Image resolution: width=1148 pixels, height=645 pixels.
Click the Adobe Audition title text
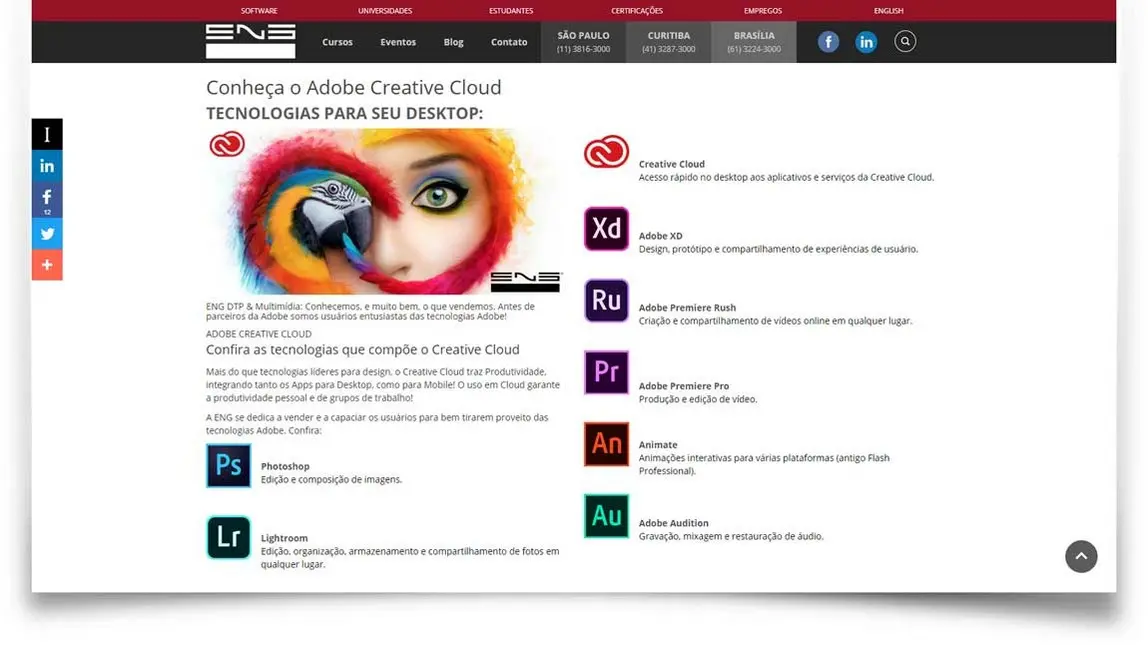pos(674,523)
